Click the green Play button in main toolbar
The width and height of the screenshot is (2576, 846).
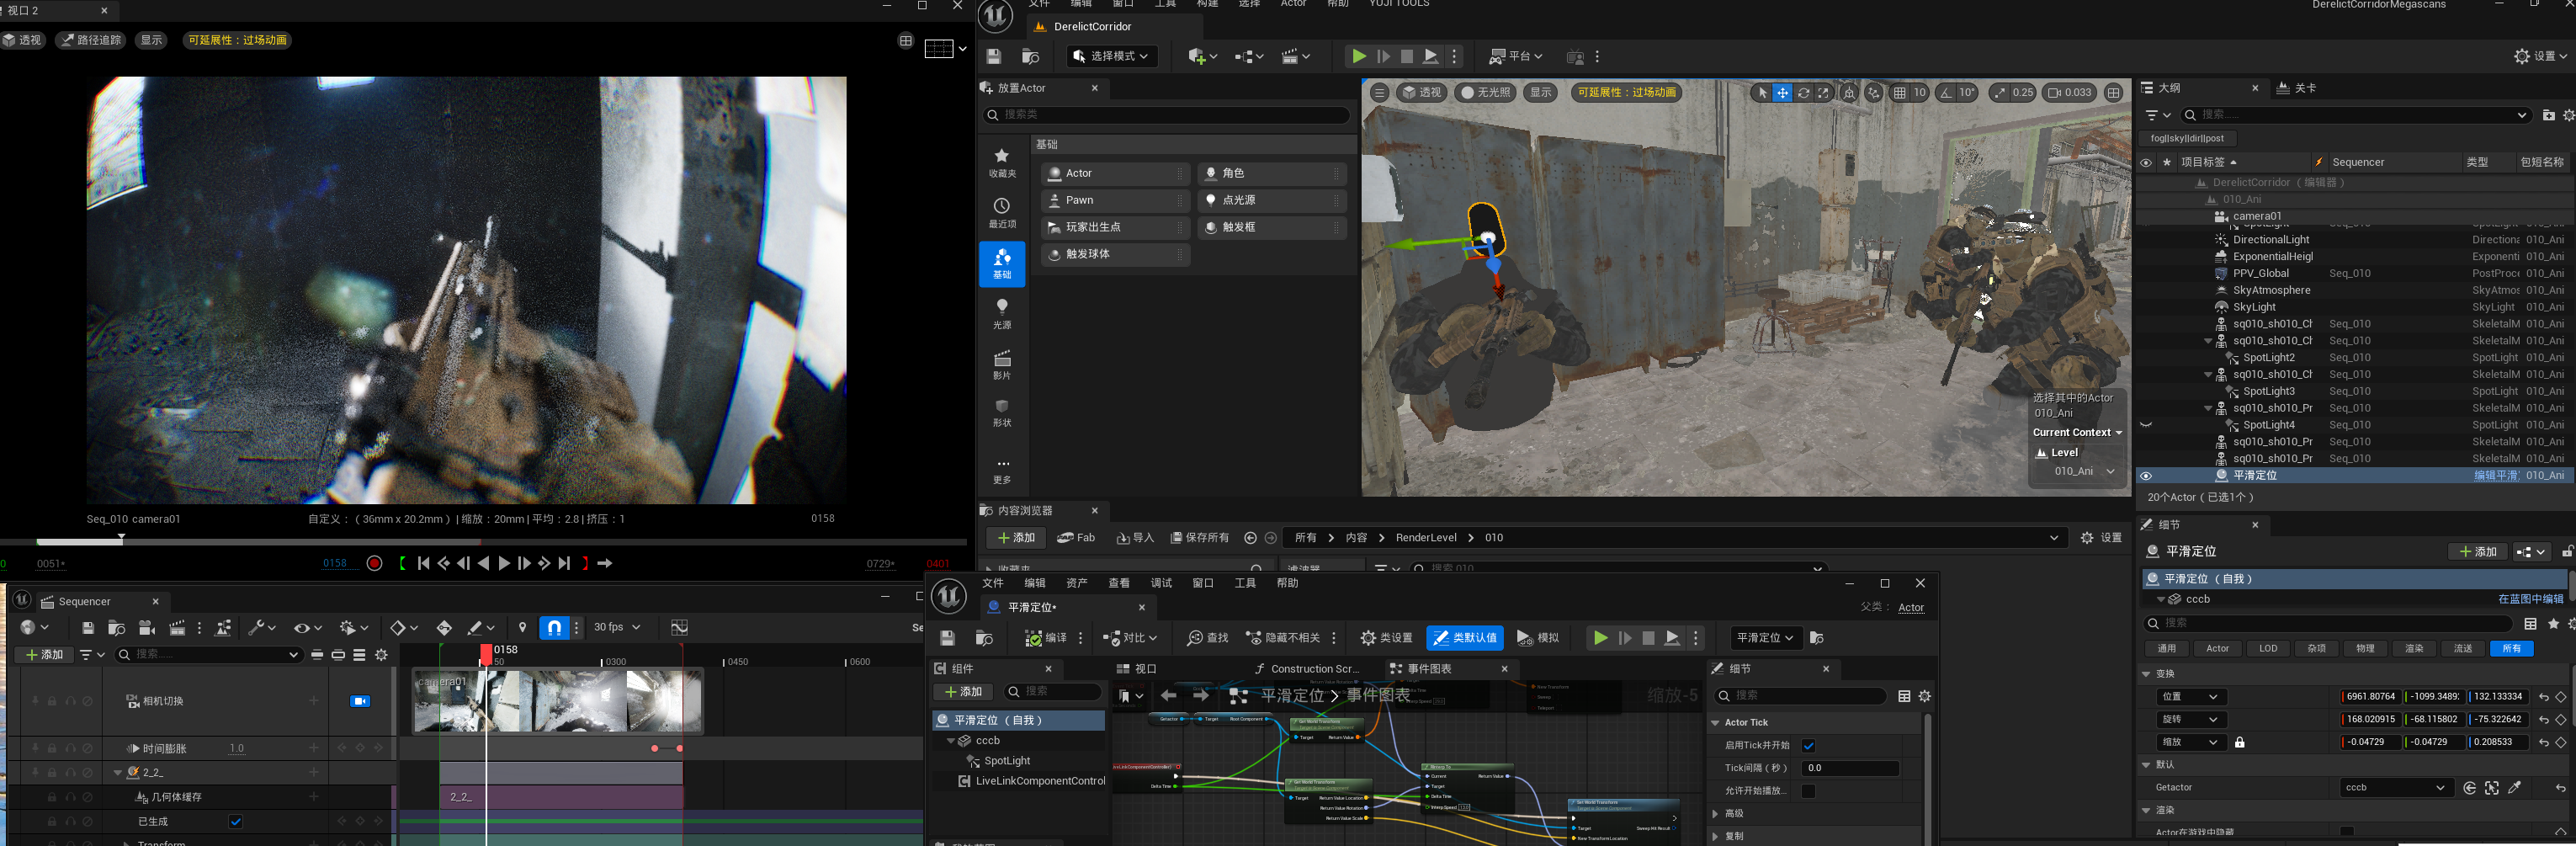click(x=1359, y=57)
